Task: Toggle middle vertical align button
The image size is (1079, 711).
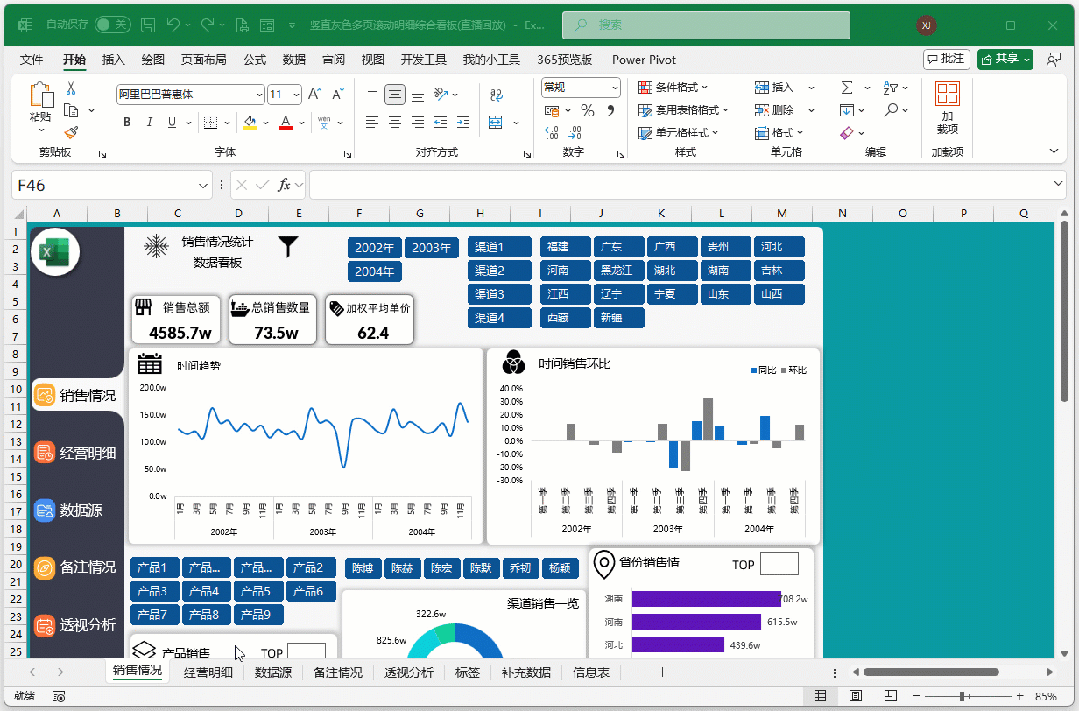Action: [394, 94]
